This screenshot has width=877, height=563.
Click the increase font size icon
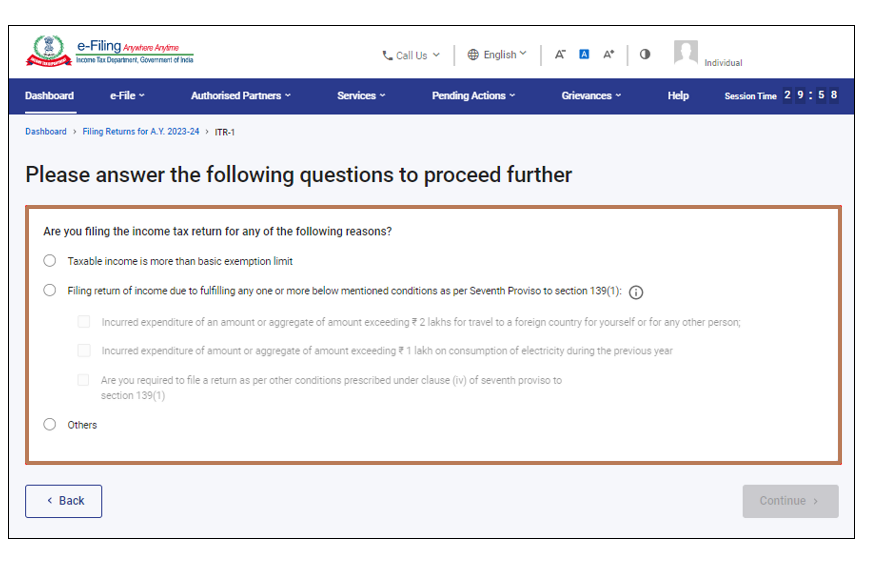pyautogui.click(x=608, y=55)
